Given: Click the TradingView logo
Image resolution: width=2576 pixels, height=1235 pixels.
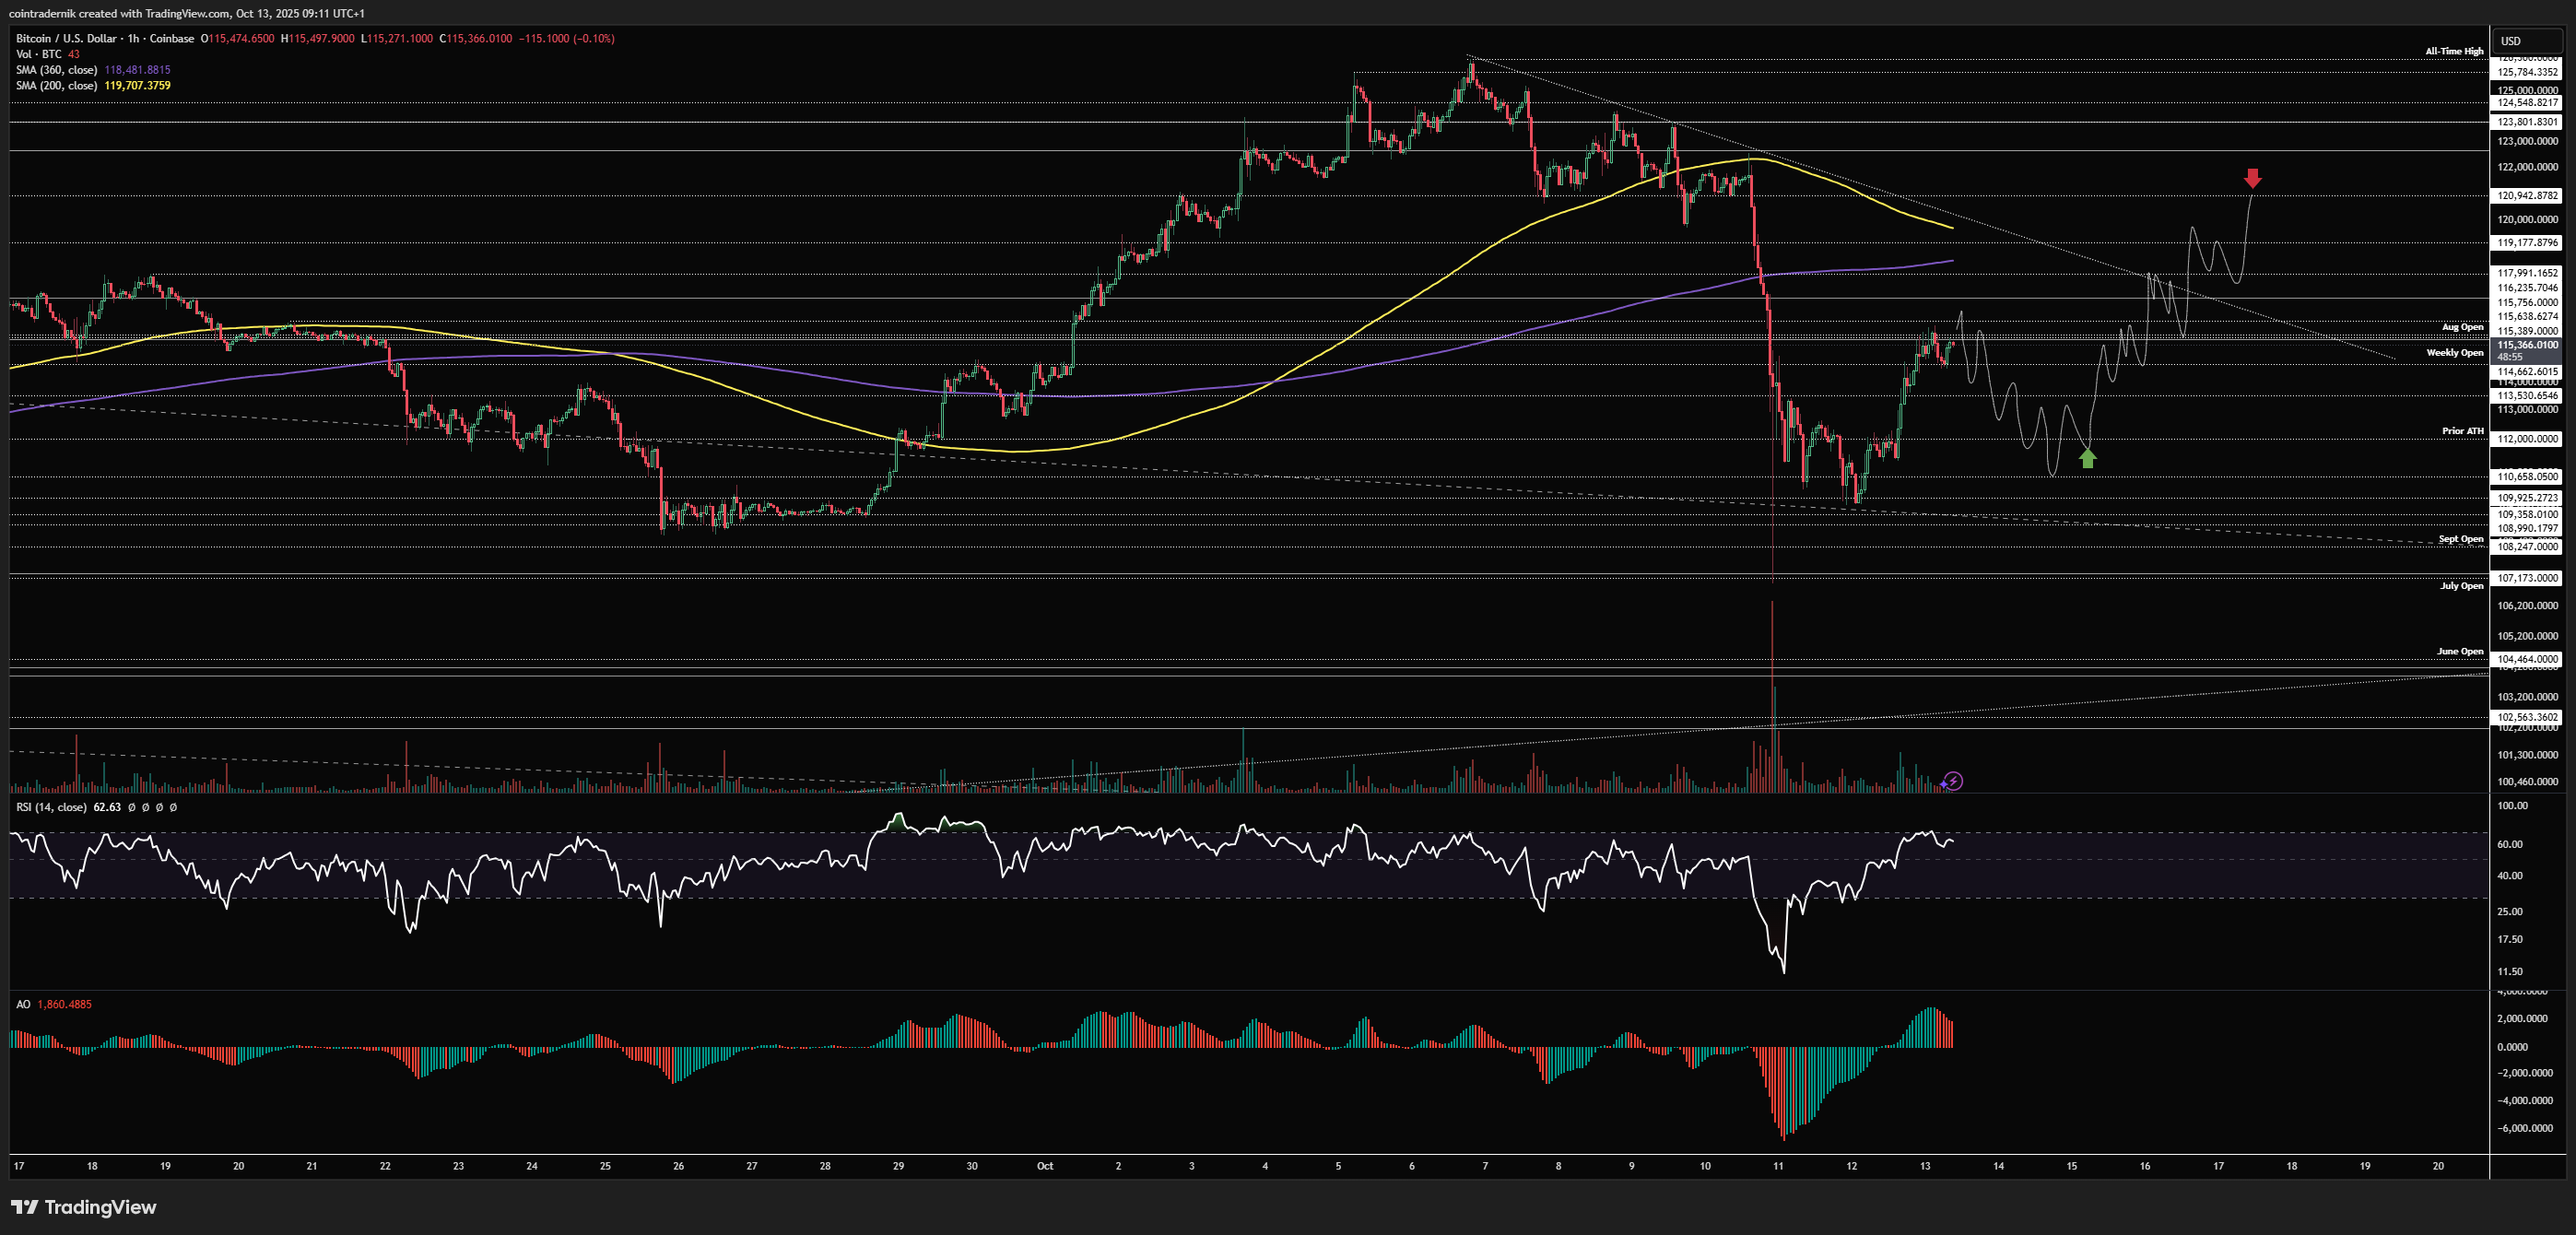Looking at the screenshot, I should coord(84,1207).
